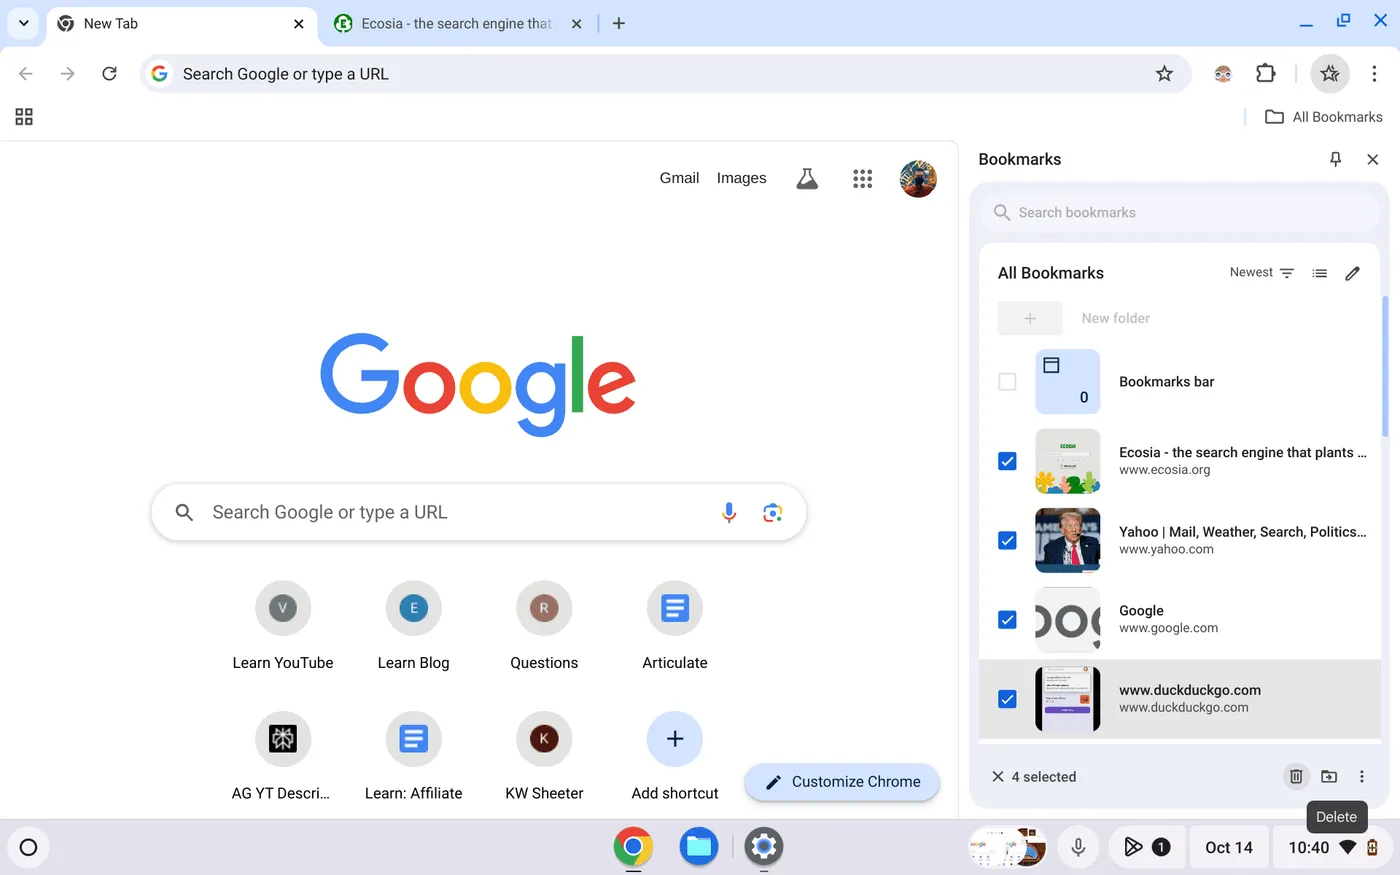The image size is (1400, 875).
Task: Open the AG YT Description shortcut
Action: (283, 757)
